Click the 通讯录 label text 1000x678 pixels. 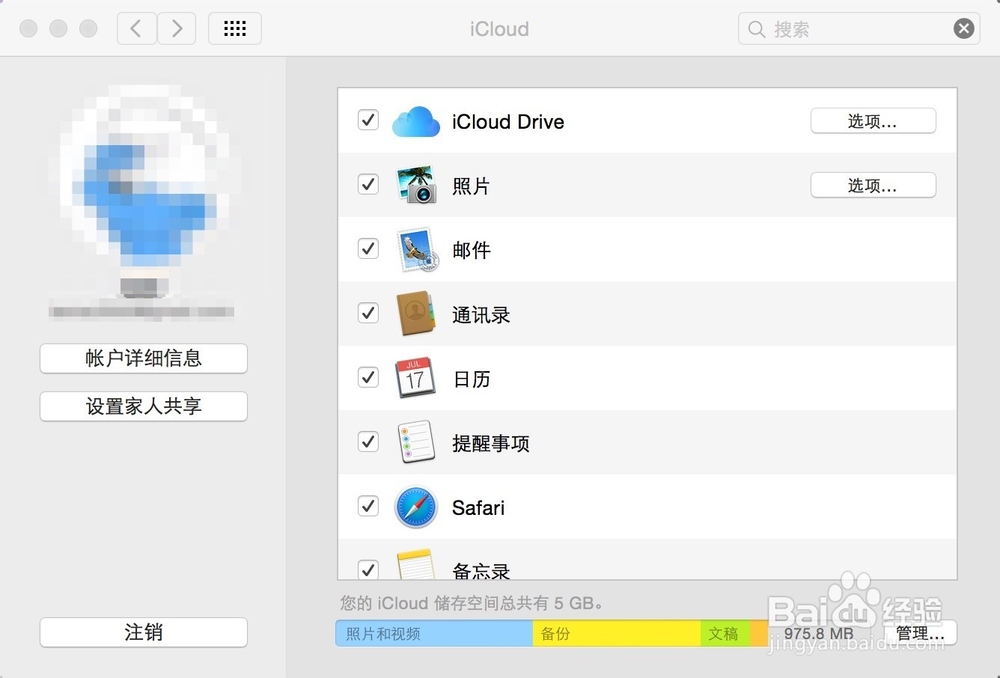[481, 314]
